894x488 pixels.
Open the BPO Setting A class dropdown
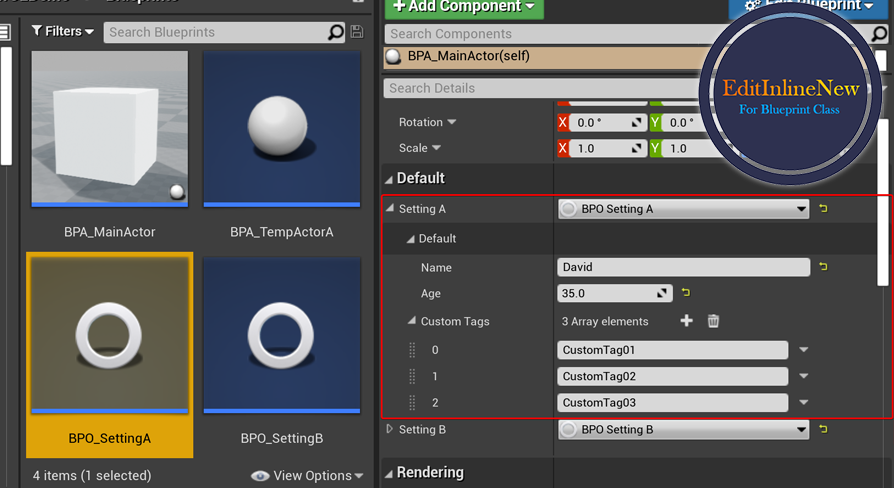(x=684, y=209)
